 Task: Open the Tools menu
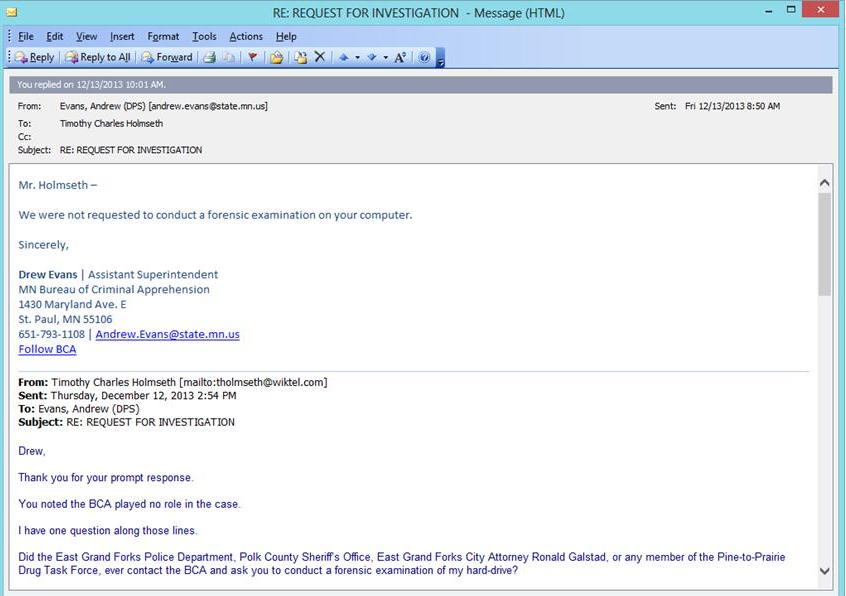(x=204, y=36)
